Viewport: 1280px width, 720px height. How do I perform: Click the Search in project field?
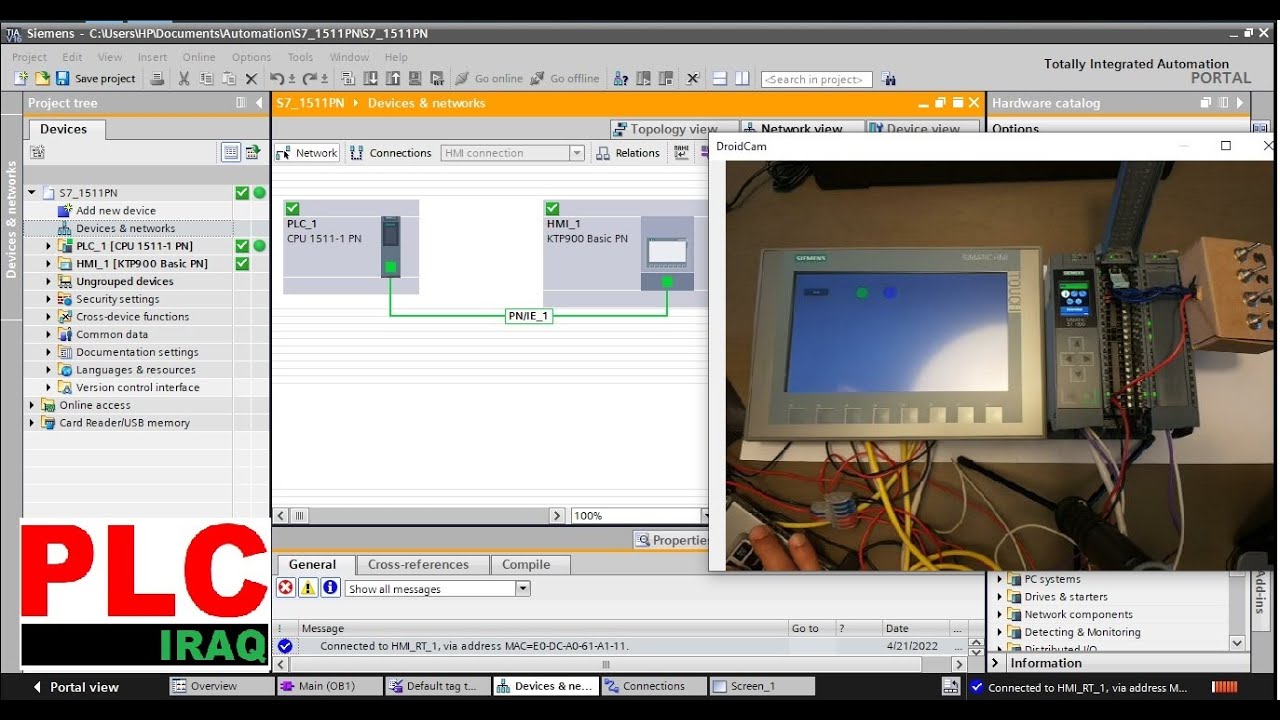816,79
